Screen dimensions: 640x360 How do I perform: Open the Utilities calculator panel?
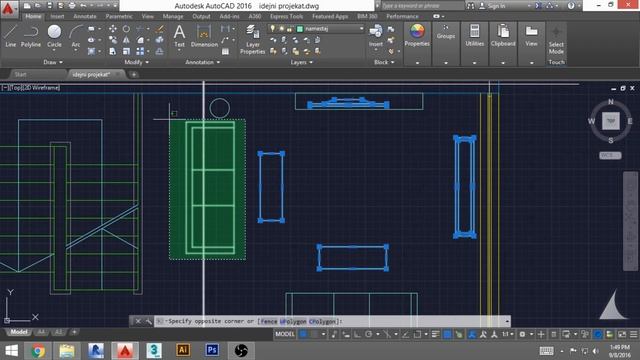coord(474,35)
